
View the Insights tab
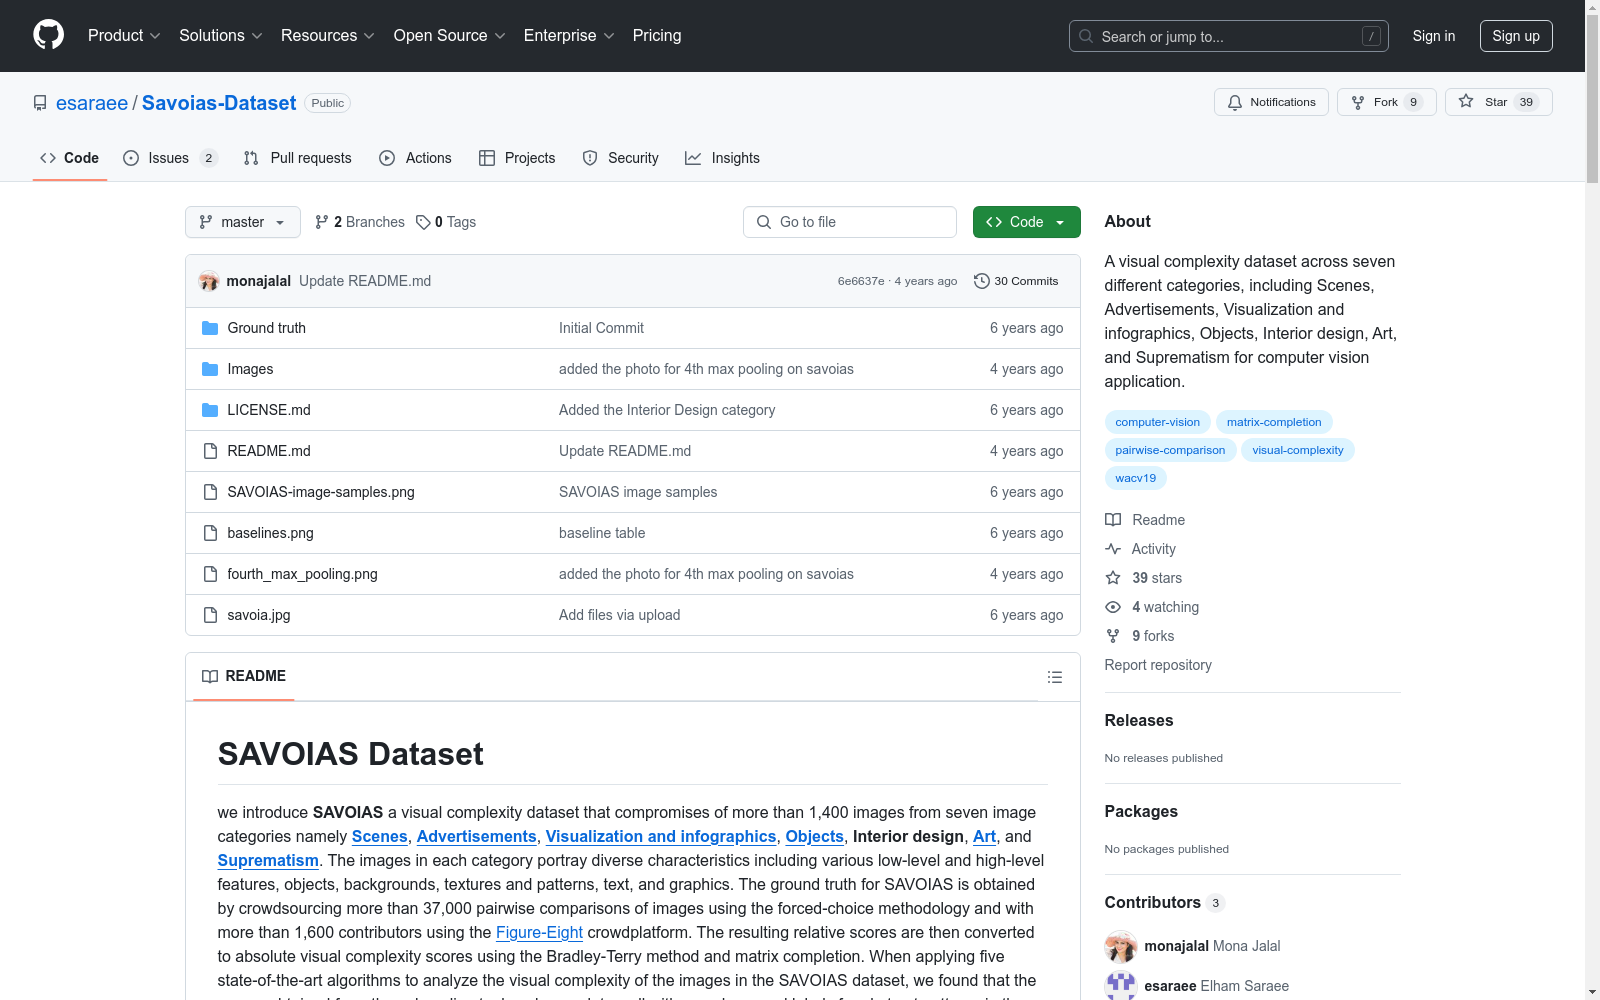click(x=722, y=158)
